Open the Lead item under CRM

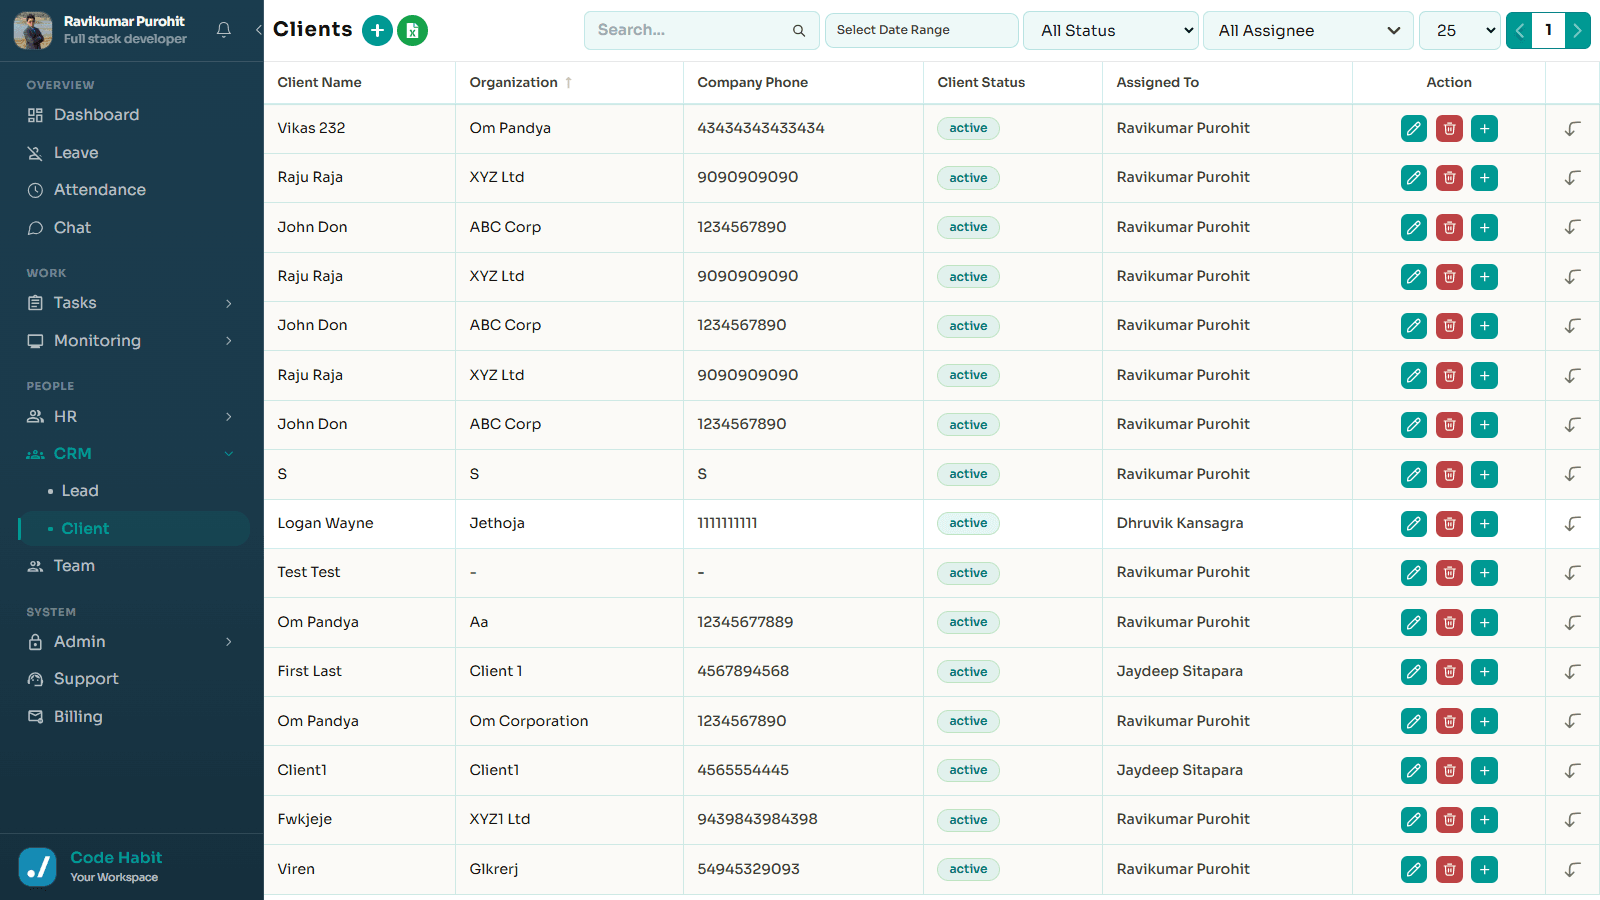coord(80,491)
